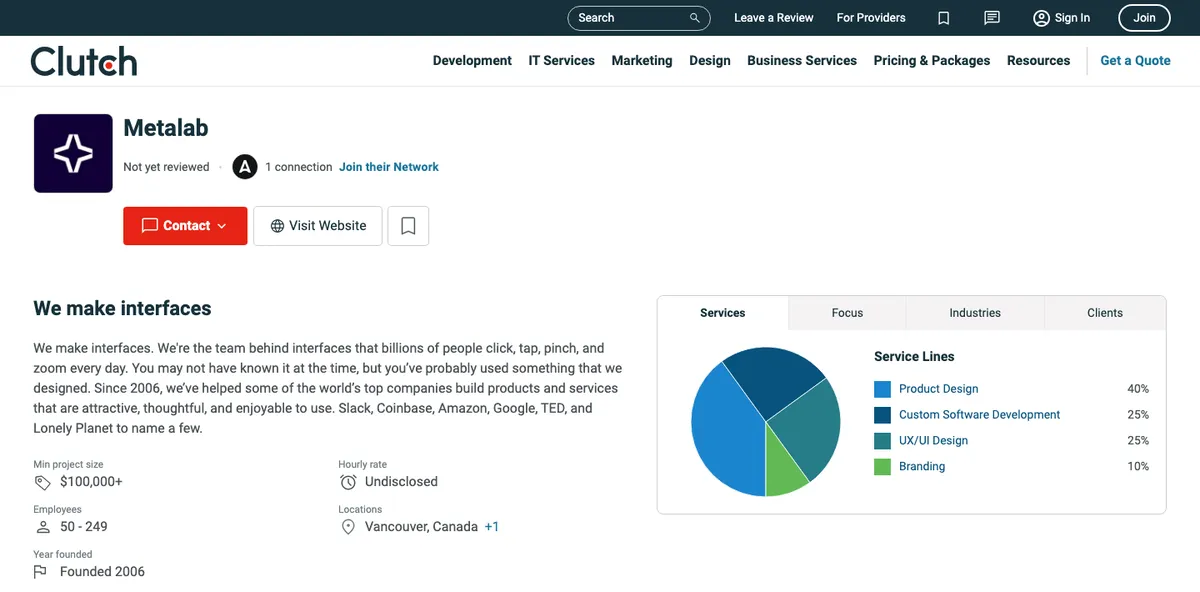The image size is (1200, 592).
Task: Open the Business Services menu
Action: coord(802,61)
